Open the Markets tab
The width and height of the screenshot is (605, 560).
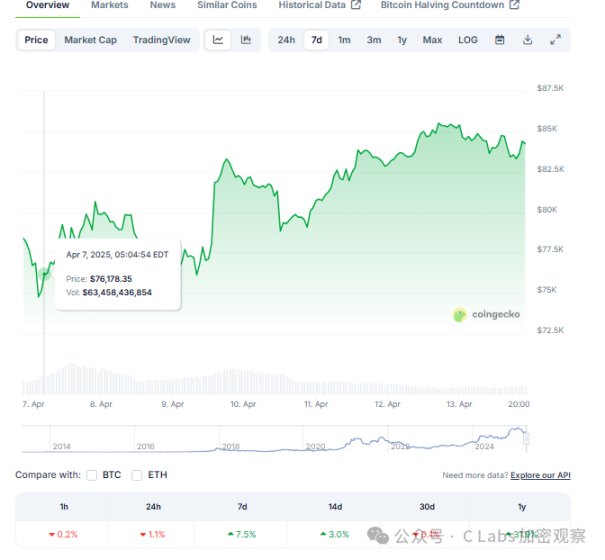pyautogui.click(x=109, y=5)
